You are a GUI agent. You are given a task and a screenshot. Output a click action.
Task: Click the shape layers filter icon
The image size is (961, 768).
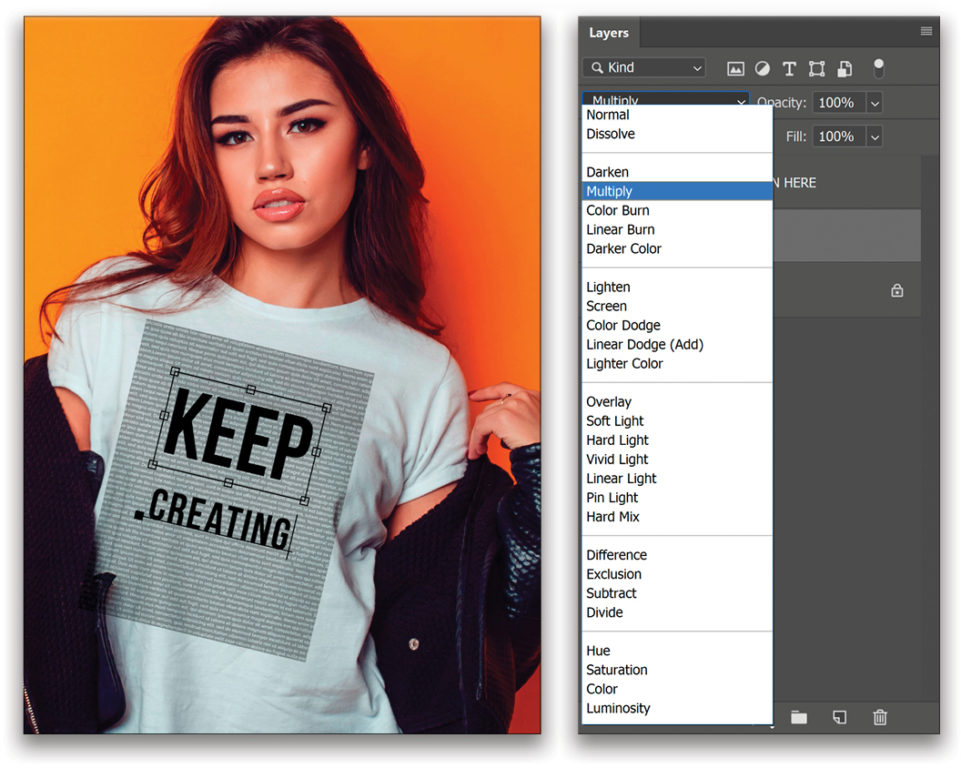point(816,68)
